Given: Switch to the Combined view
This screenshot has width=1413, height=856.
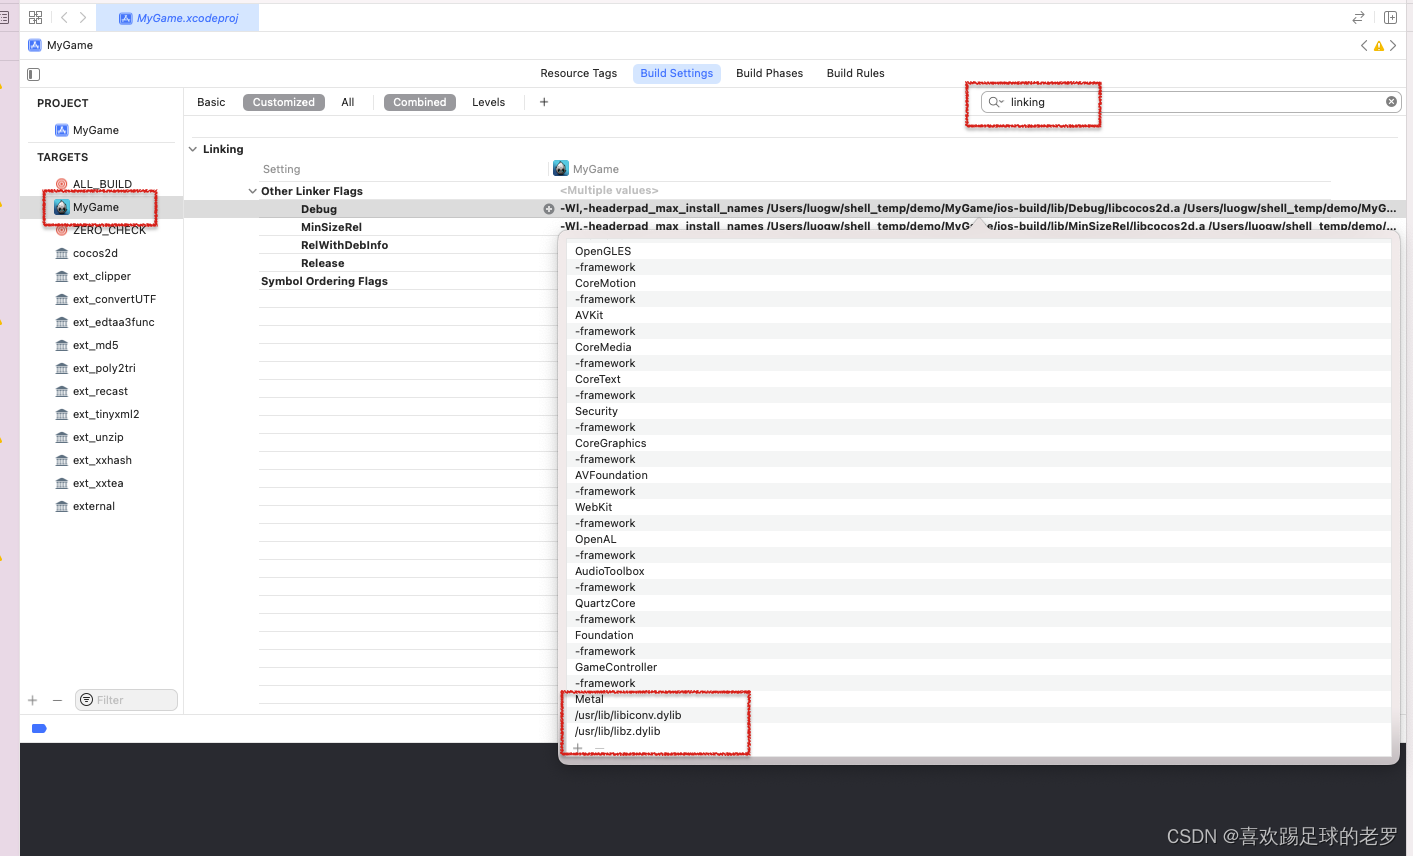Looking at the screenshot, I should [420, 102].
